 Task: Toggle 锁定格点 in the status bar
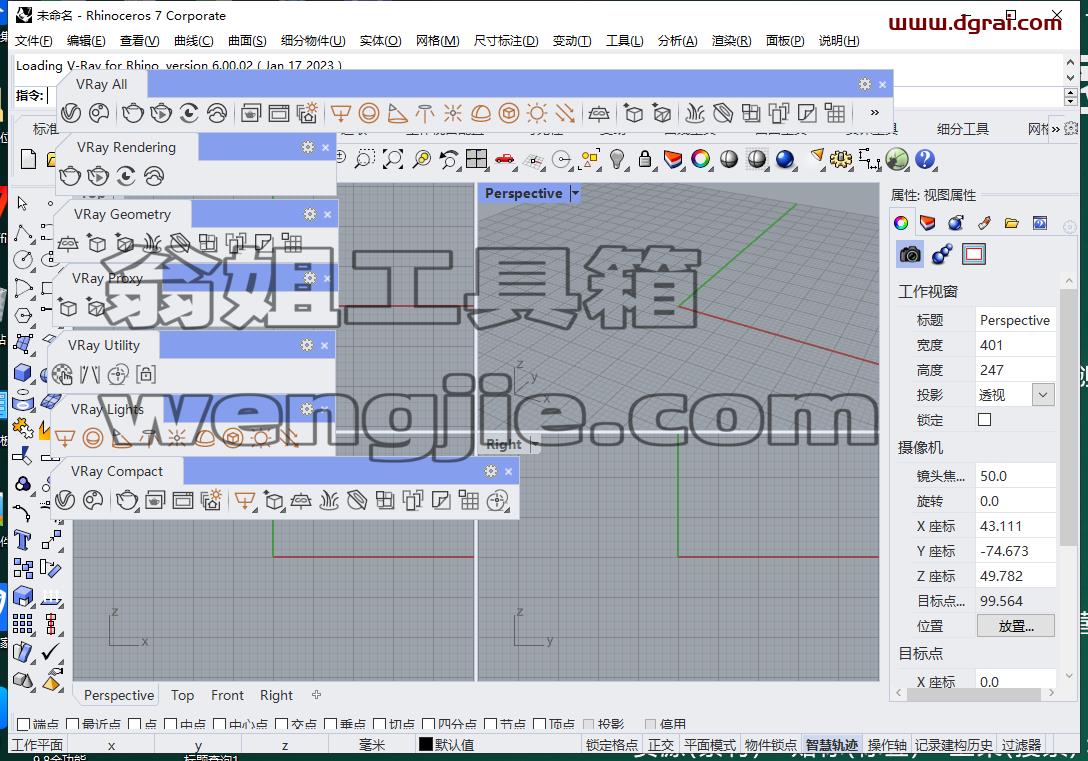[611, 745]
